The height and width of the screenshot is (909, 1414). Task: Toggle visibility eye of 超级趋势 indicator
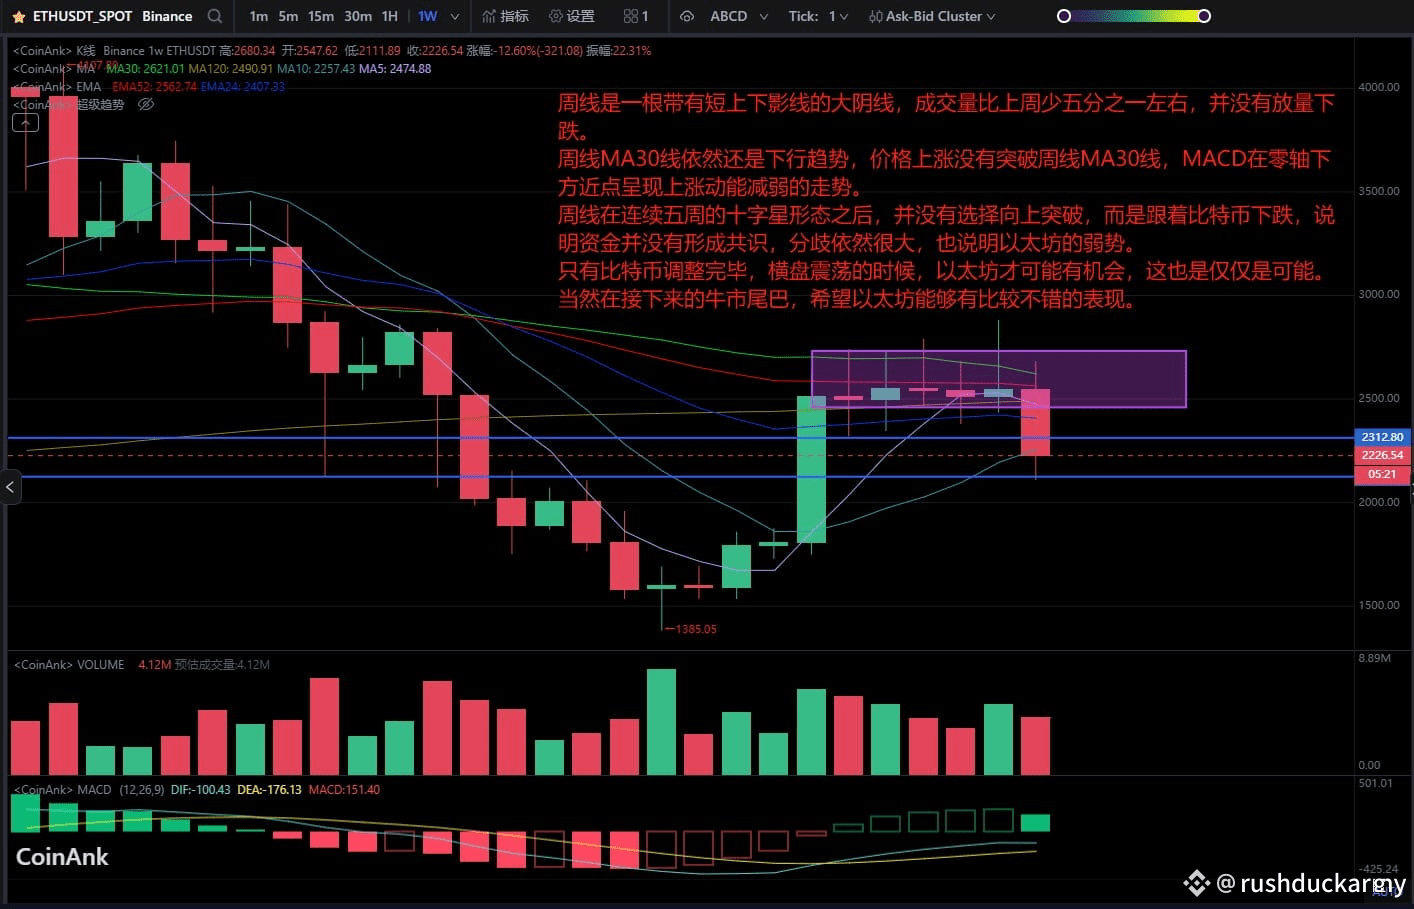coord(146,104)
